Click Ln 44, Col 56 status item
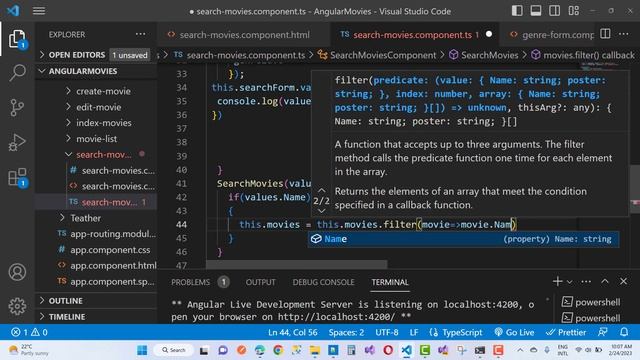 (293, 332)
